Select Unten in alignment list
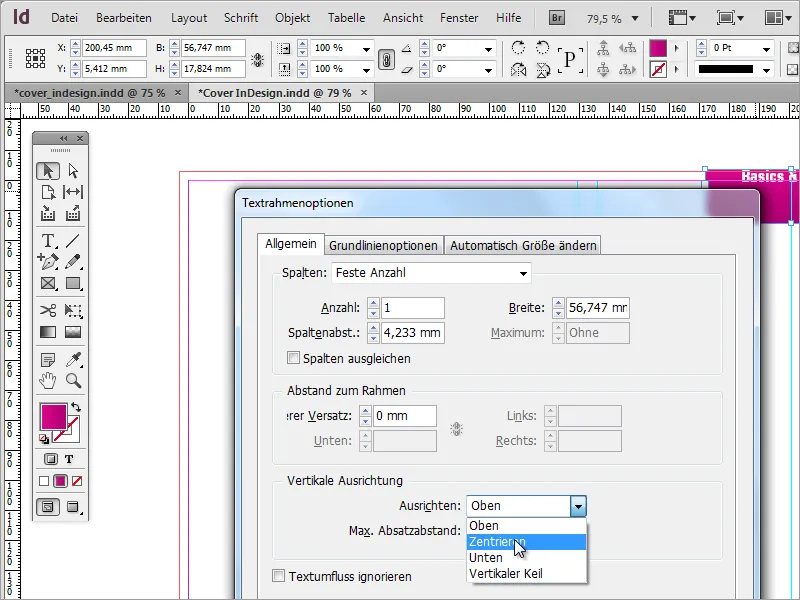Screen dimensions: 800x600 pyautogui.click(x=527, y=558)
